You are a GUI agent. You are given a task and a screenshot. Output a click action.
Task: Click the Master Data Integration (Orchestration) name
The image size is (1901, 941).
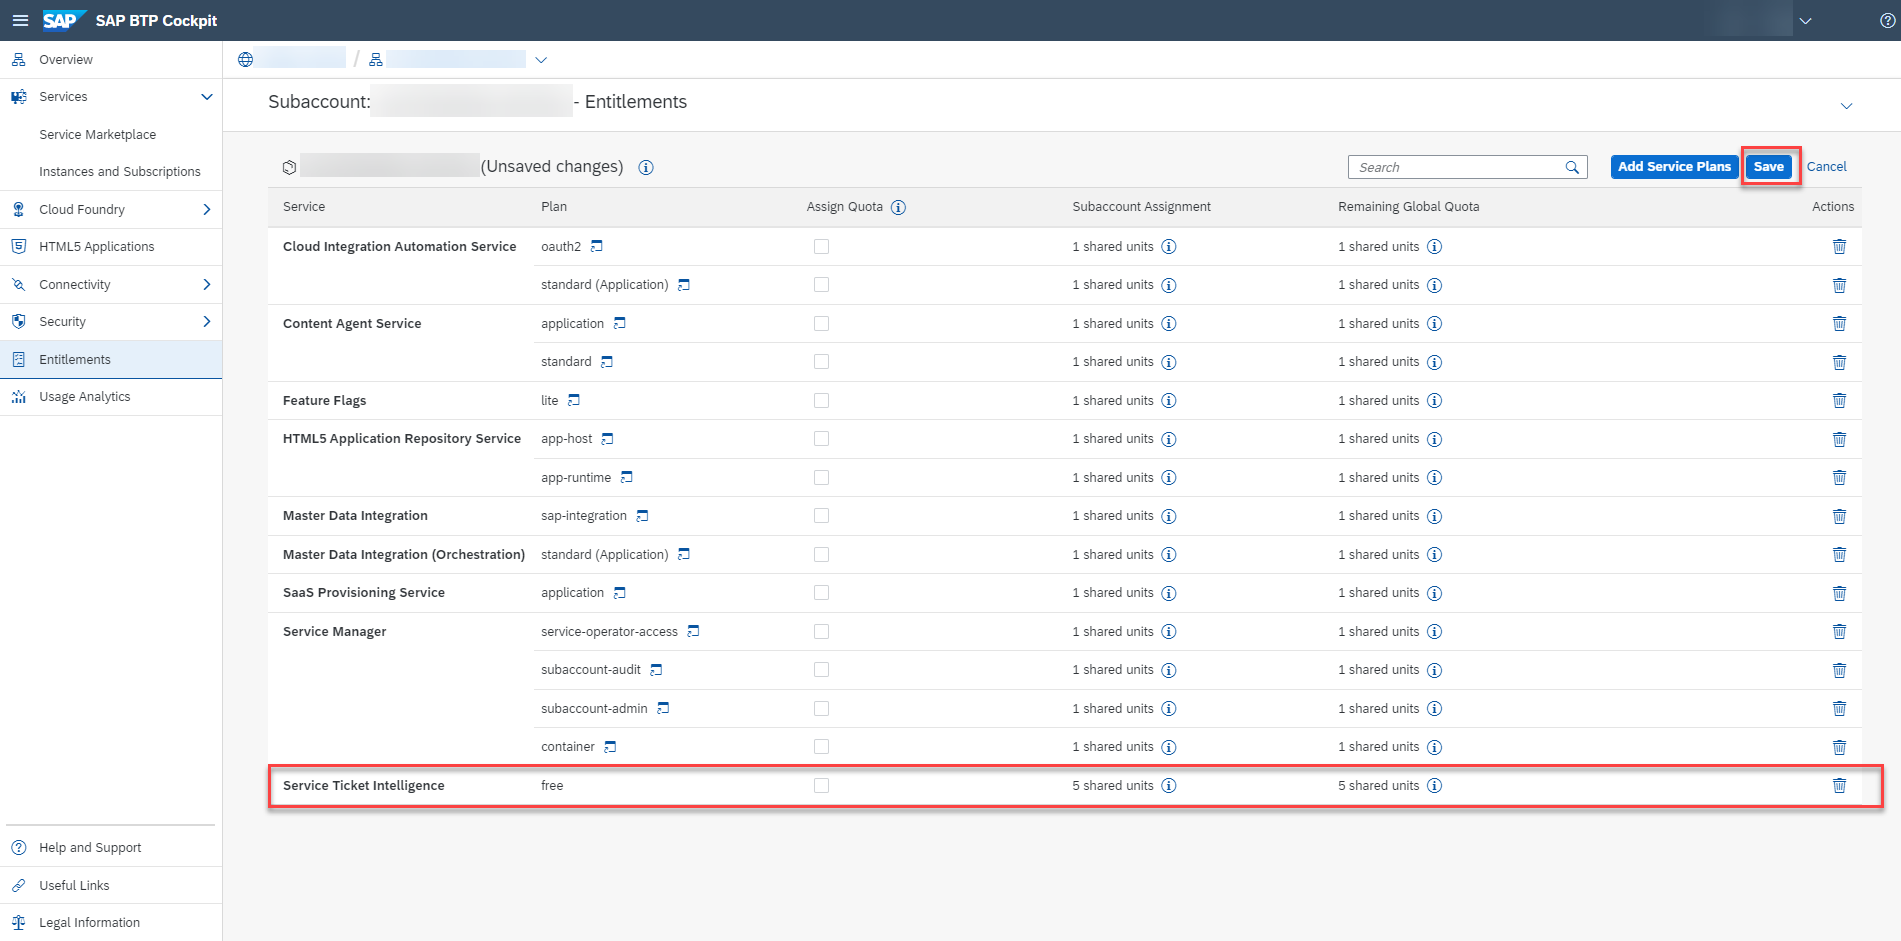[x=404, y=555]
